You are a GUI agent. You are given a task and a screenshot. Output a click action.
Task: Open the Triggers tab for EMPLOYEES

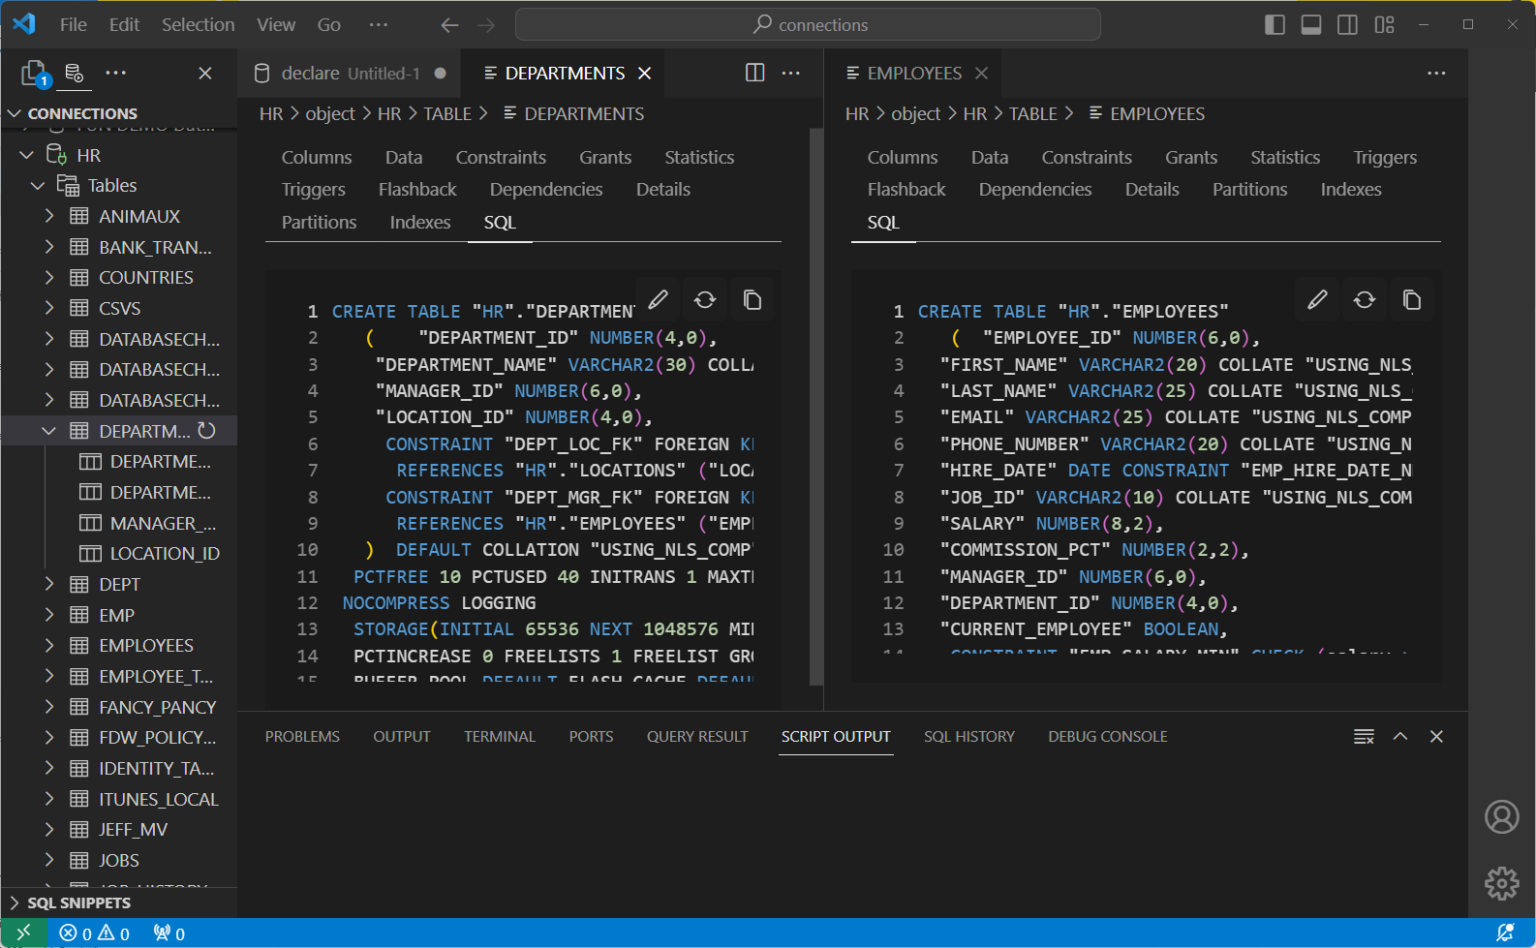tap(1384, 157)
